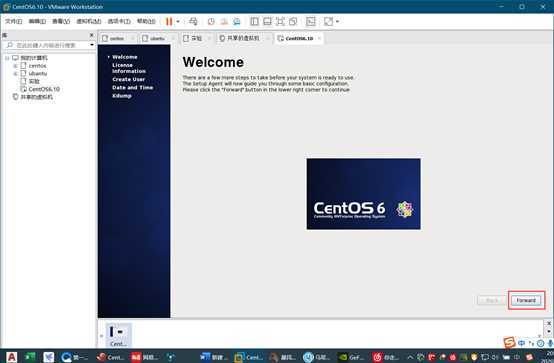The width and height of the screenshot is (554, 363).
Task: Click the Forward button
Action: [526, 300]
